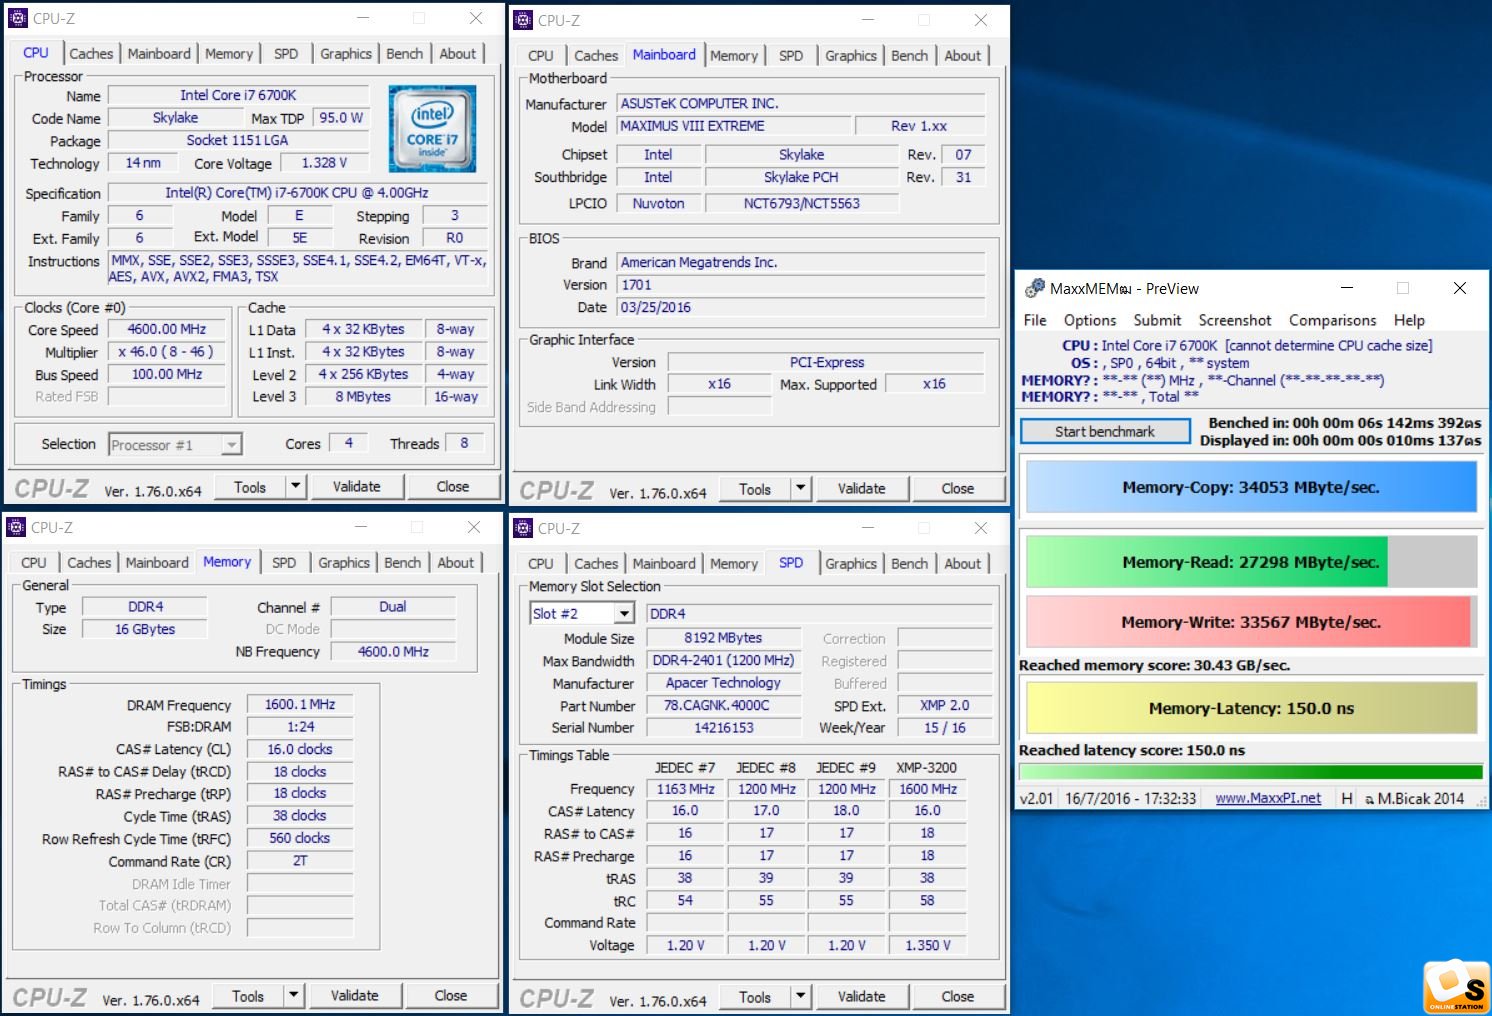1492x1016 pixels.
Task: Open MaxxMEM Comparisons menu
Action: pos(1333,320)
